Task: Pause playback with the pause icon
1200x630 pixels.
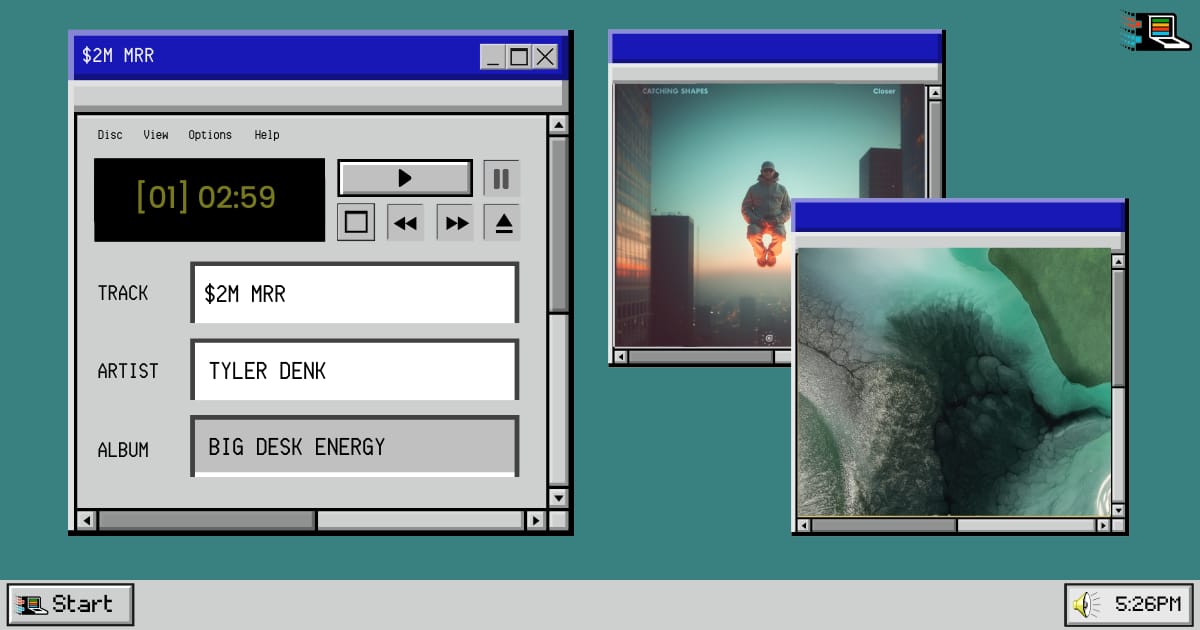Action: pos(502,178)
